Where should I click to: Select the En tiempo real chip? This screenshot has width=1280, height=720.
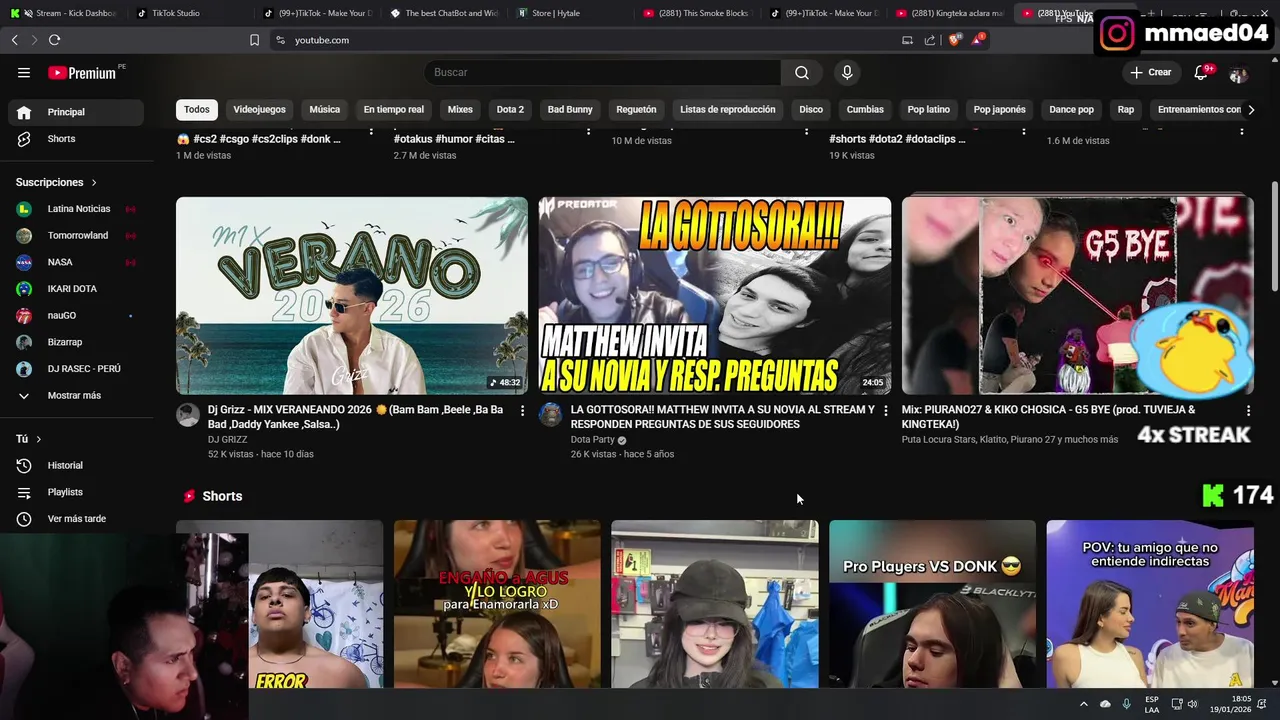point(394,109)
